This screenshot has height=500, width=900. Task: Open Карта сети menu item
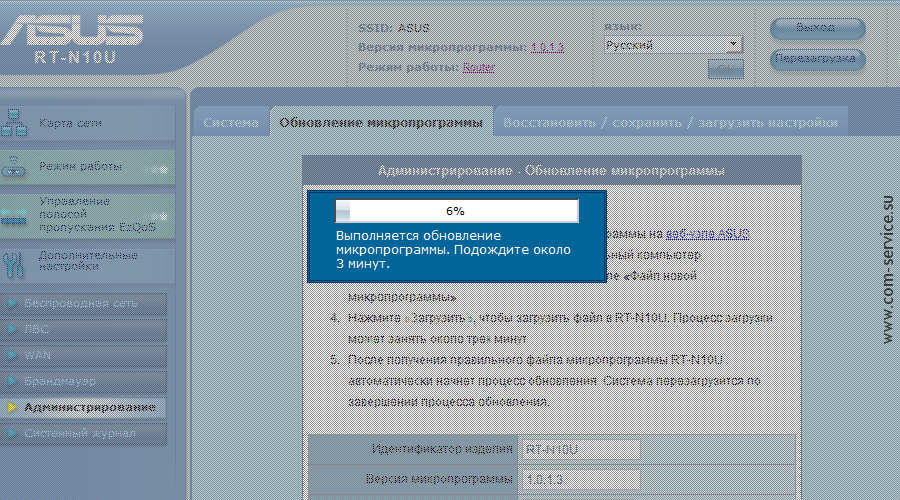pos(87,123)
